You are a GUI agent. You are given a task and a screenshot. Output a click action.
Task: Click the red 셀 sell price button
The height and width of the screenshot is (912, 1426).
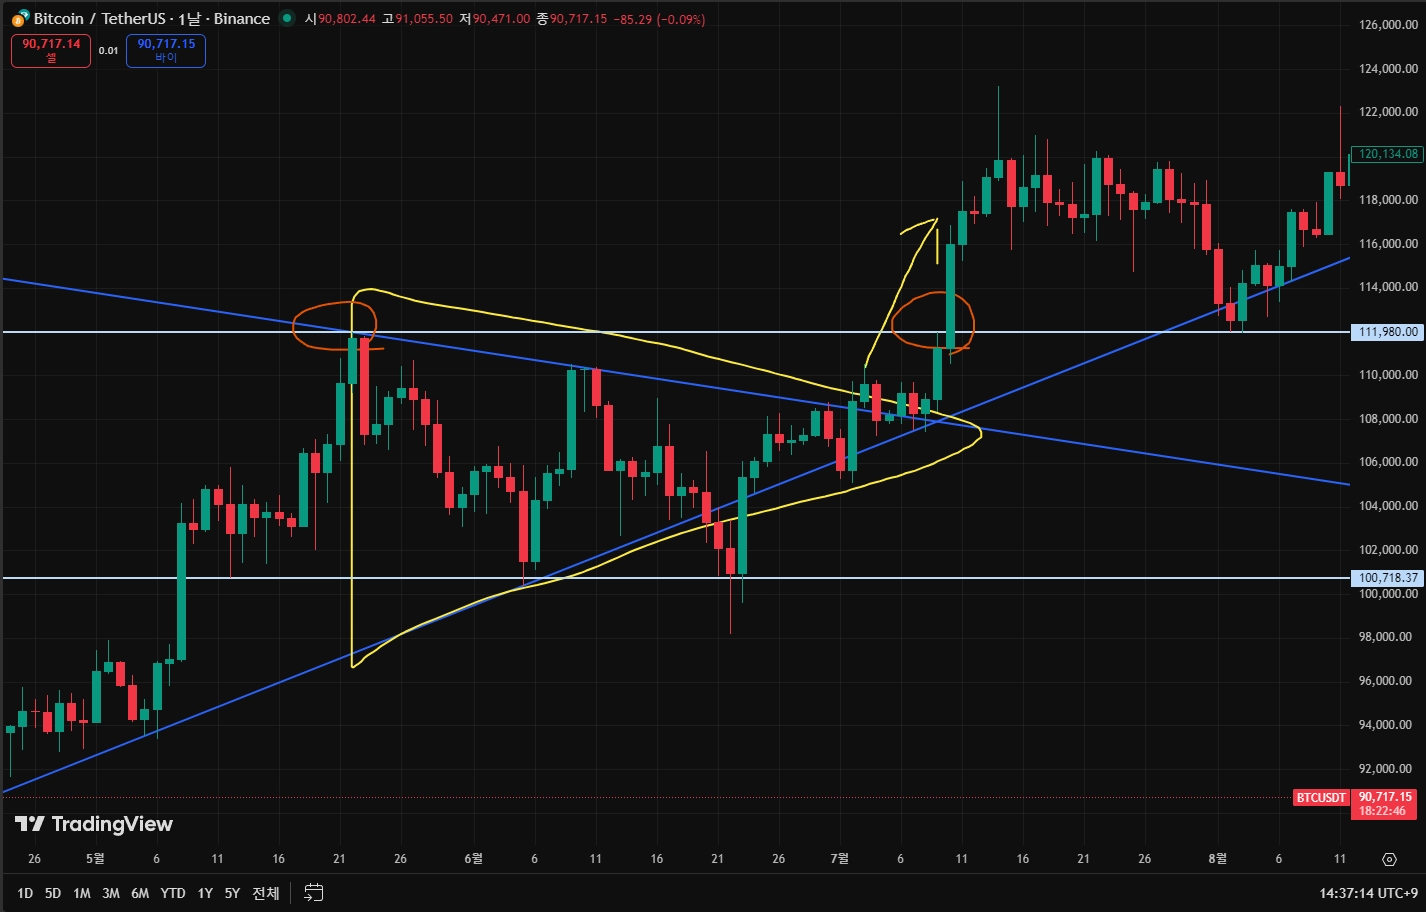51,51
